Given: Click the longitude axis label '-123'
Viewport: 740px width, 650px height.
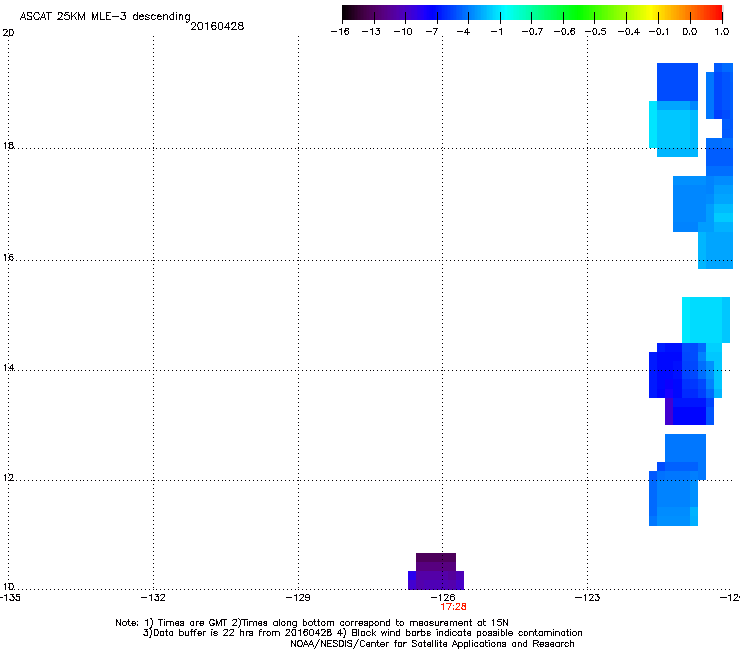Looking at the screenshot, I should tap(588, 598).
